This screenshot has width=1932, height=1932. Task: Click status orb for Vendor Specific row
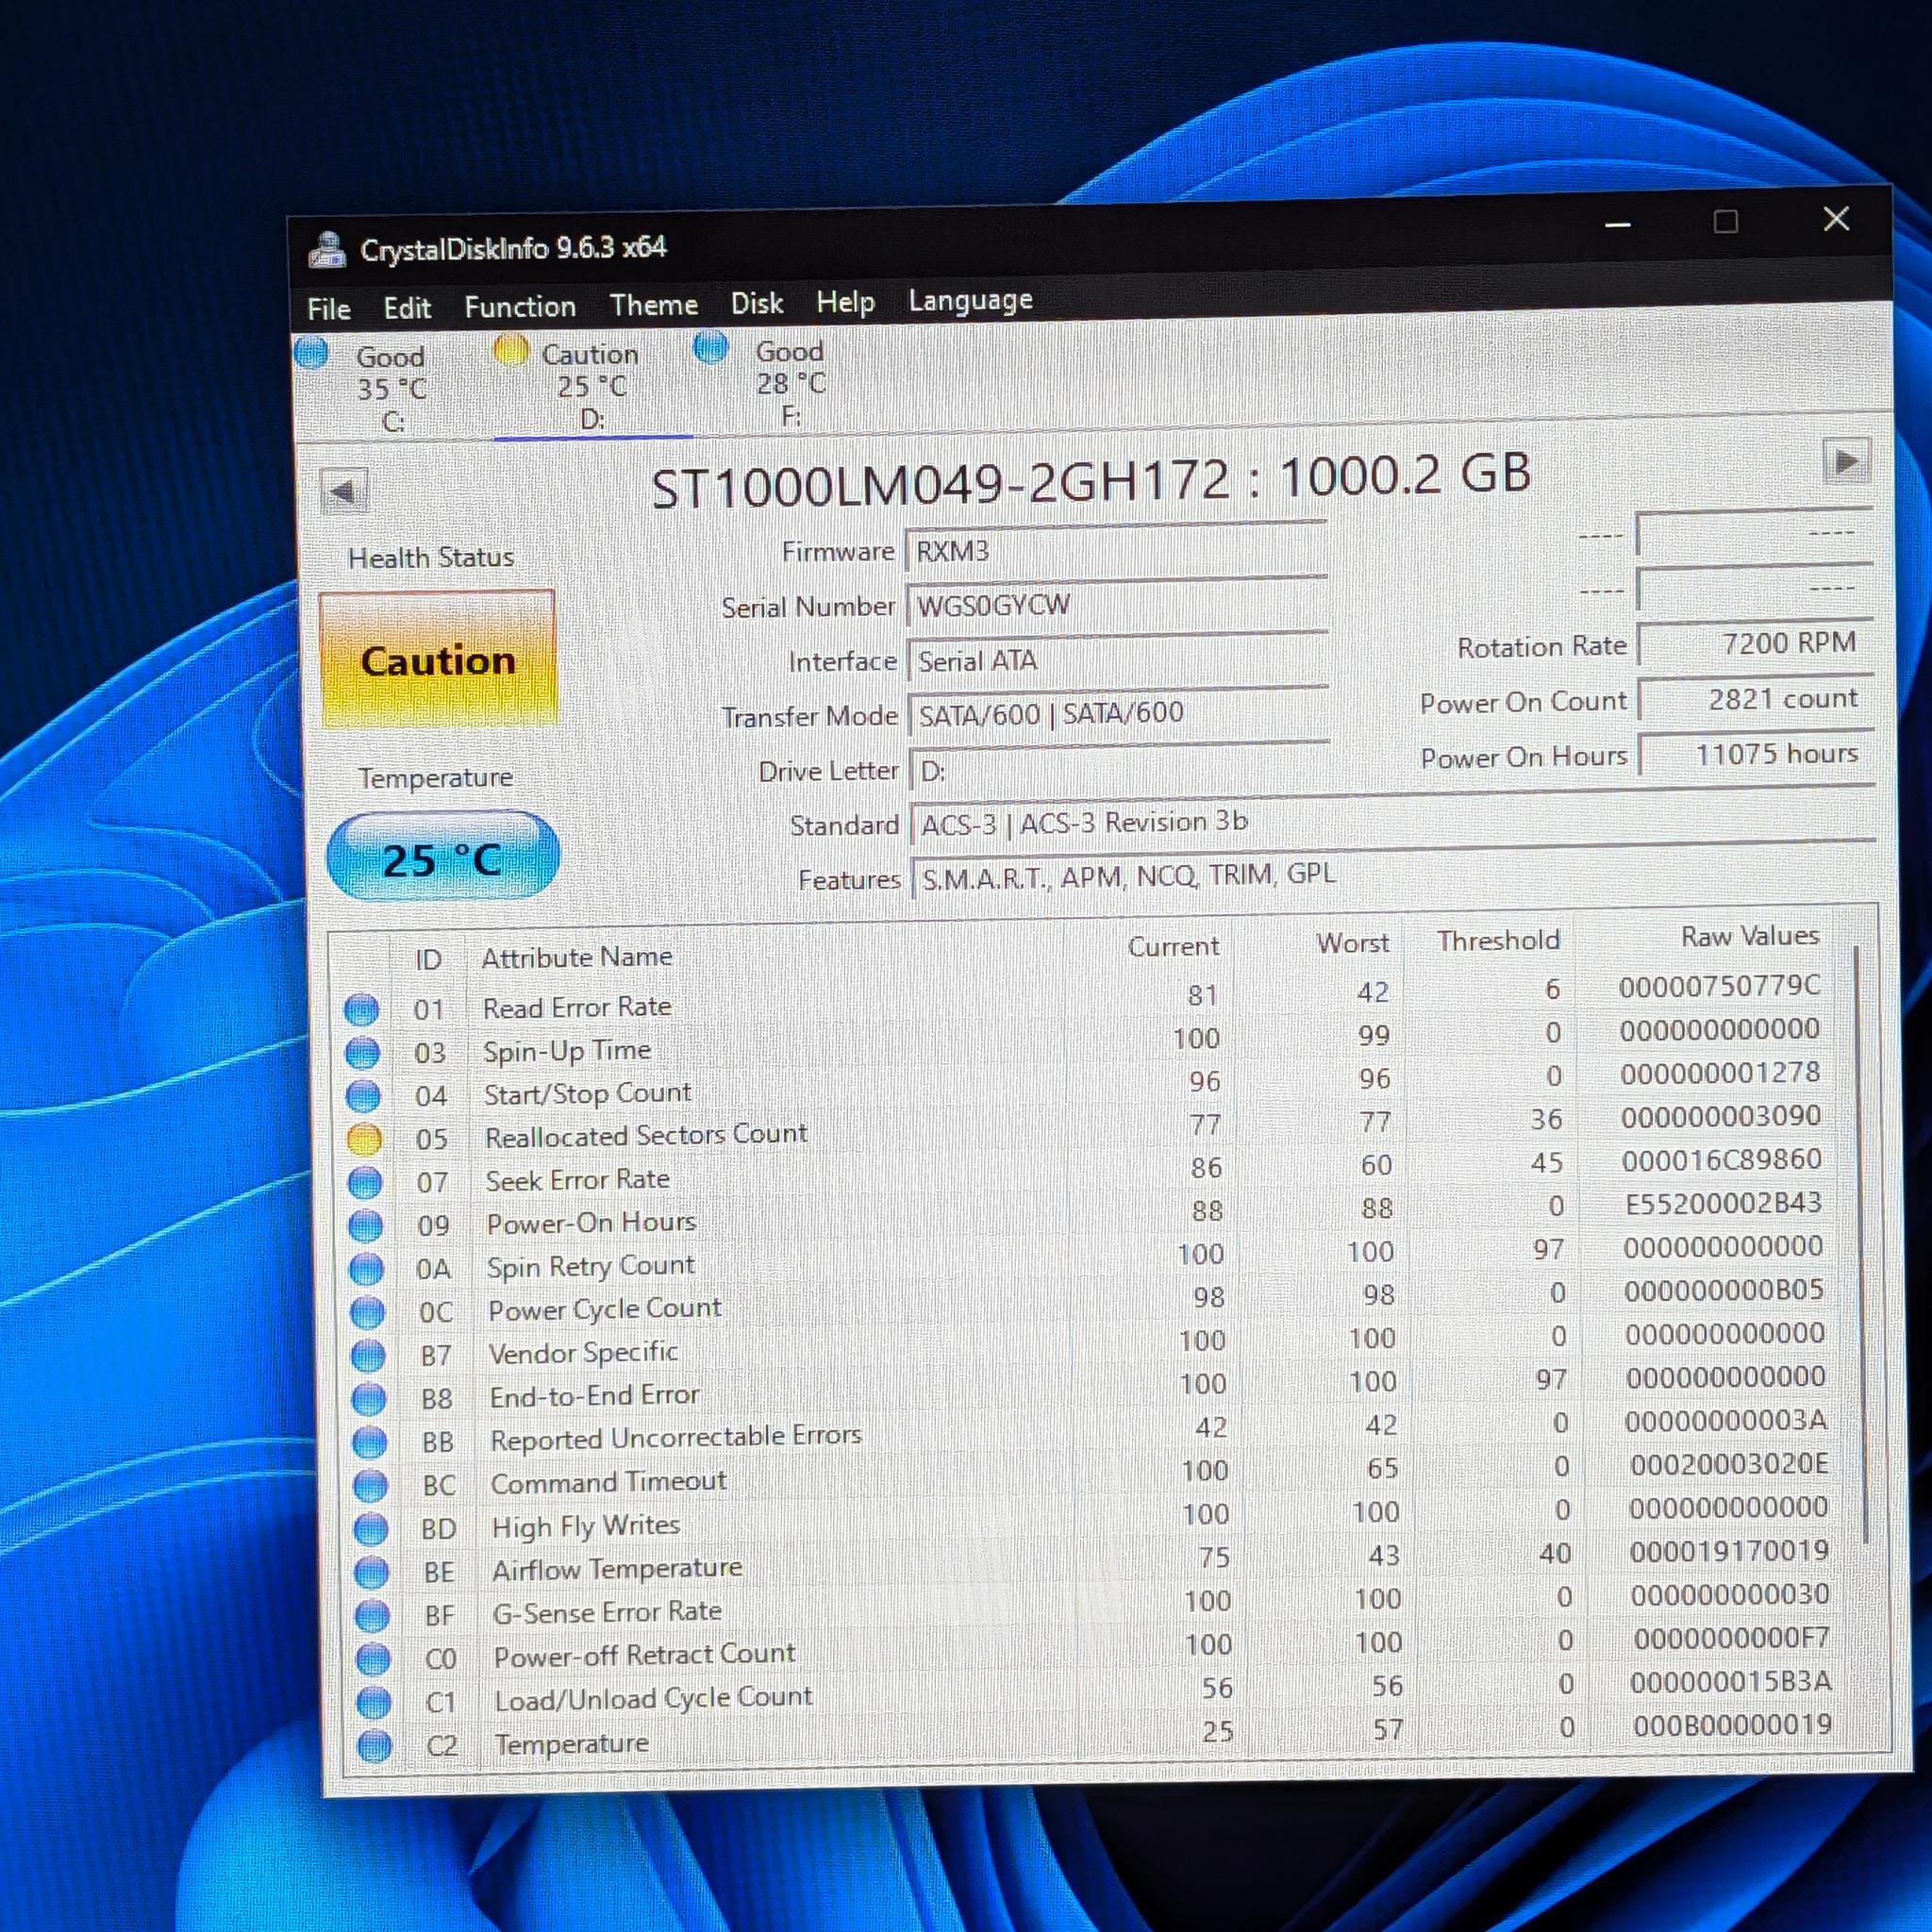pyautogui.click(x=368, y=1356)
